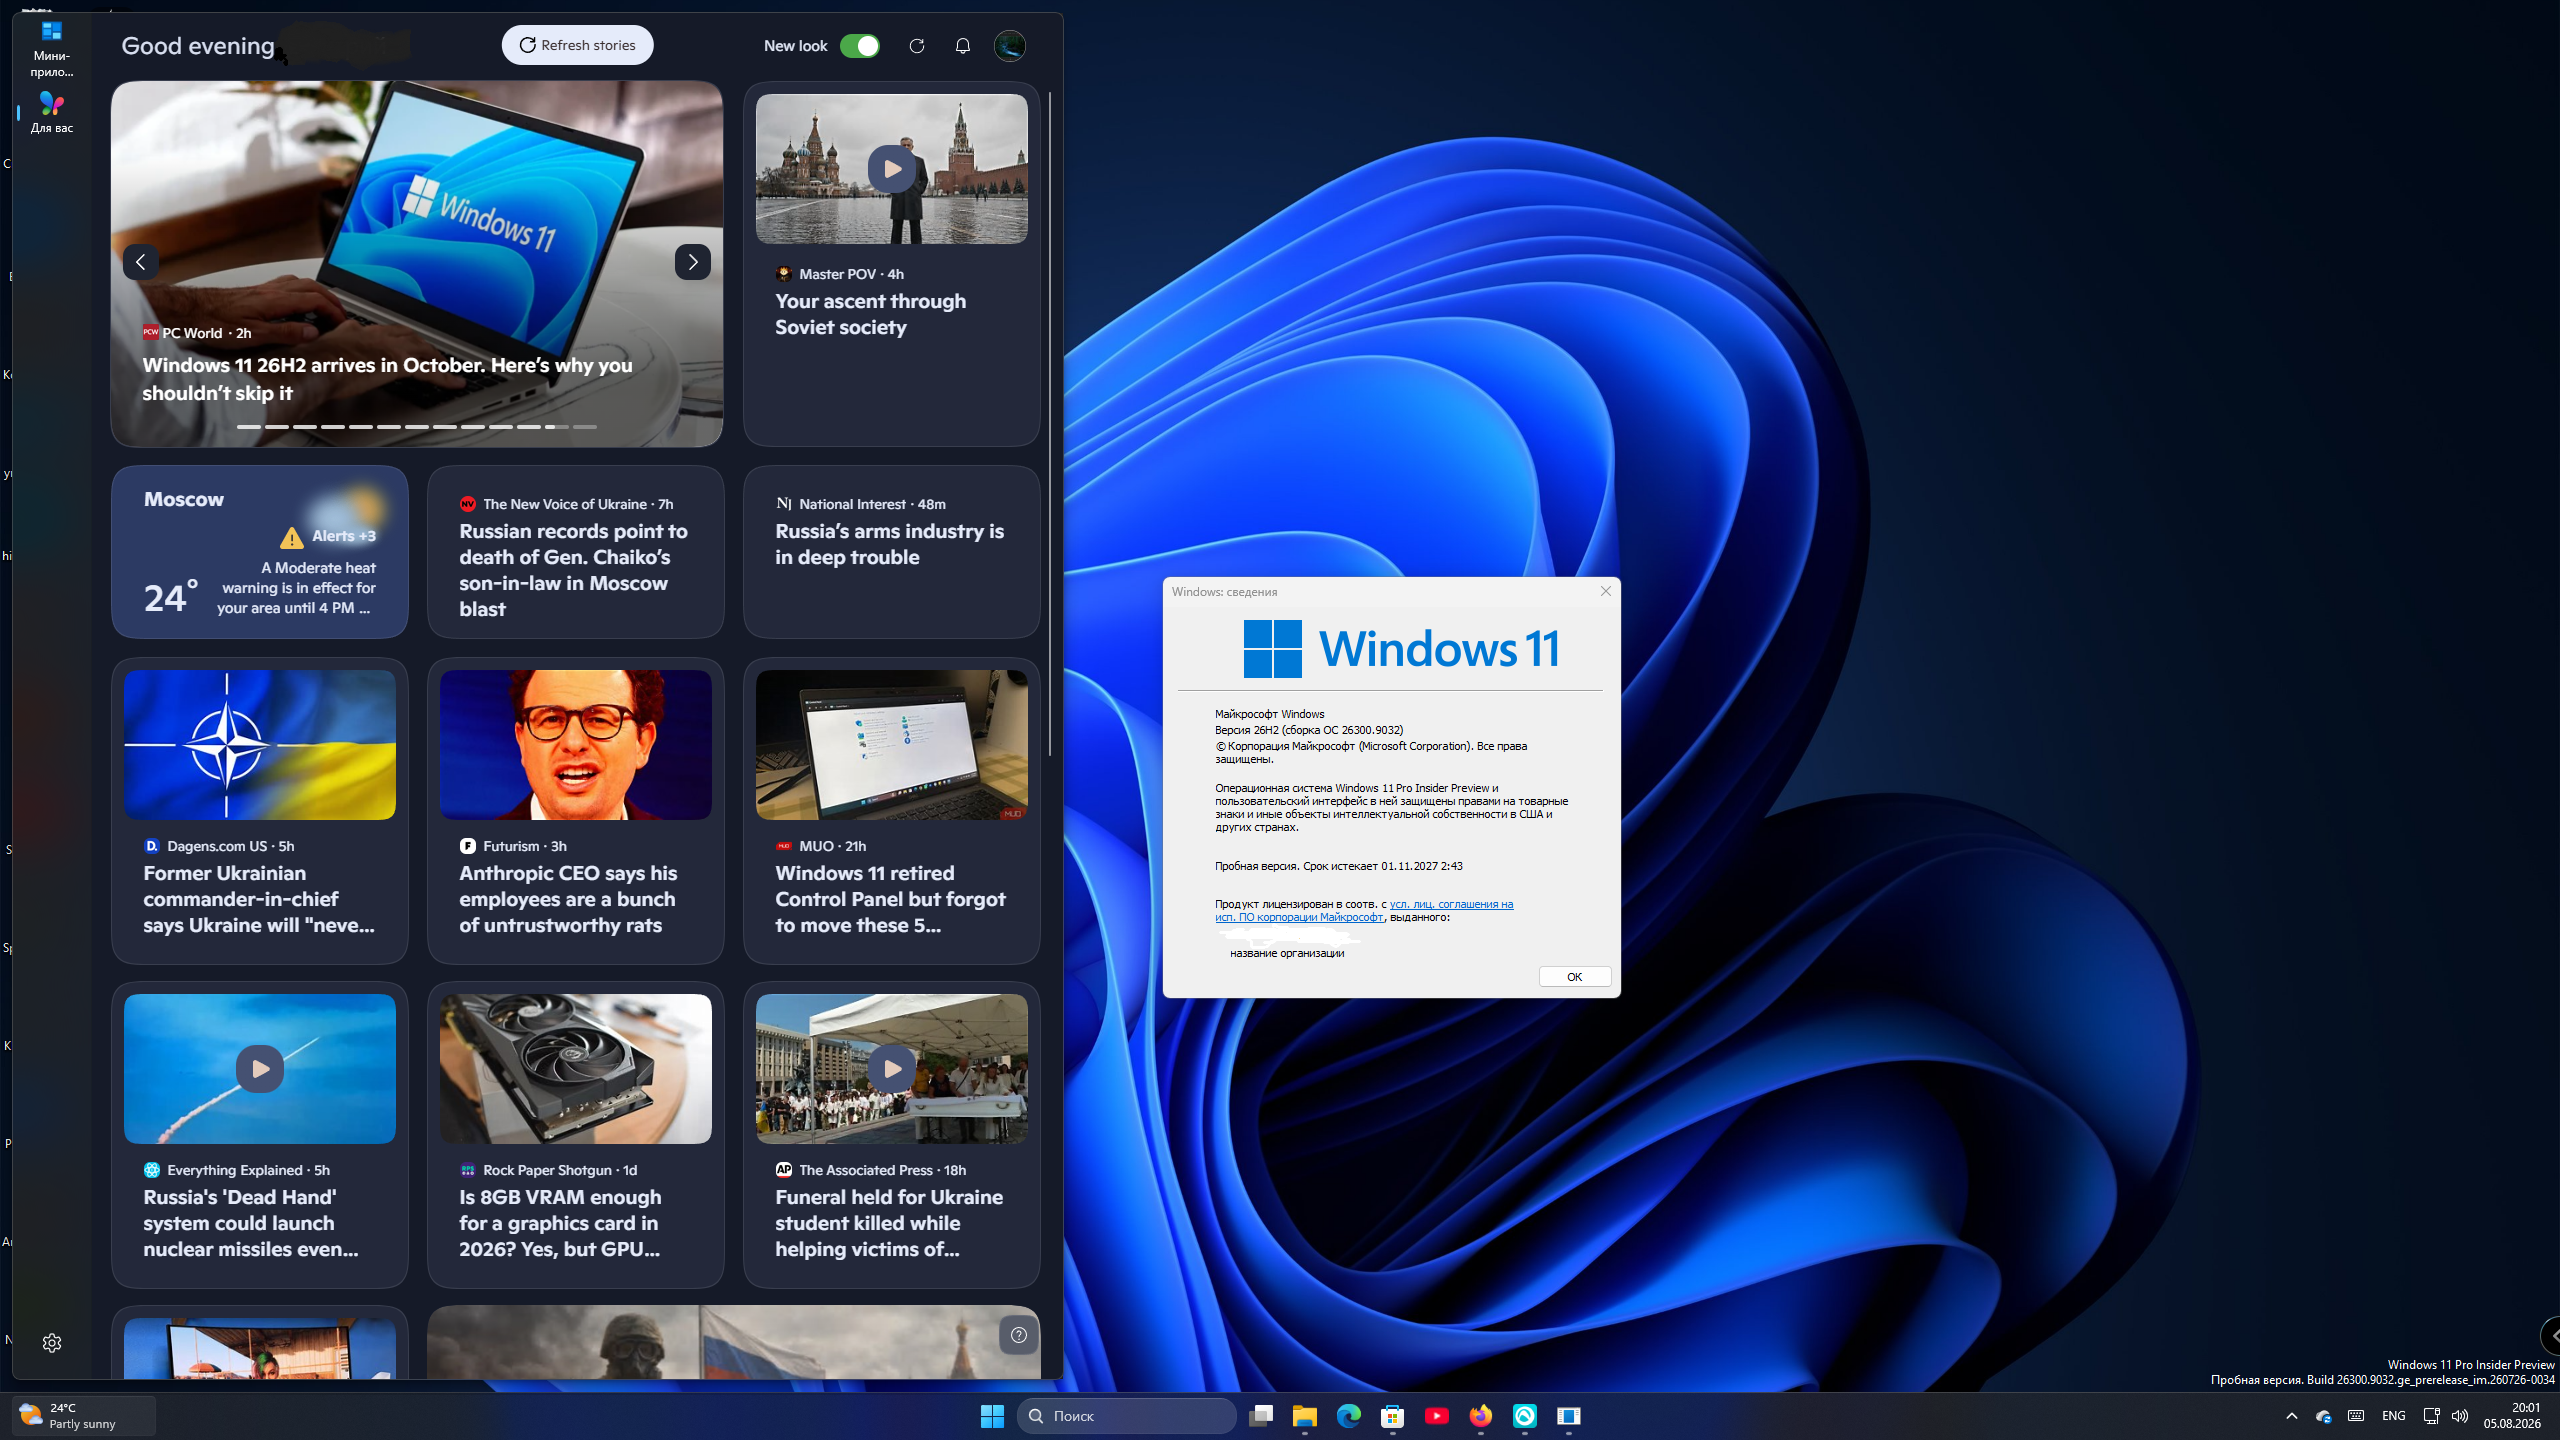This screenshot has height=1440, width=2560.
Task: Open MUO laptop Control Panel thumbnail
Action: pyautogui.click(x=892, y=745)
